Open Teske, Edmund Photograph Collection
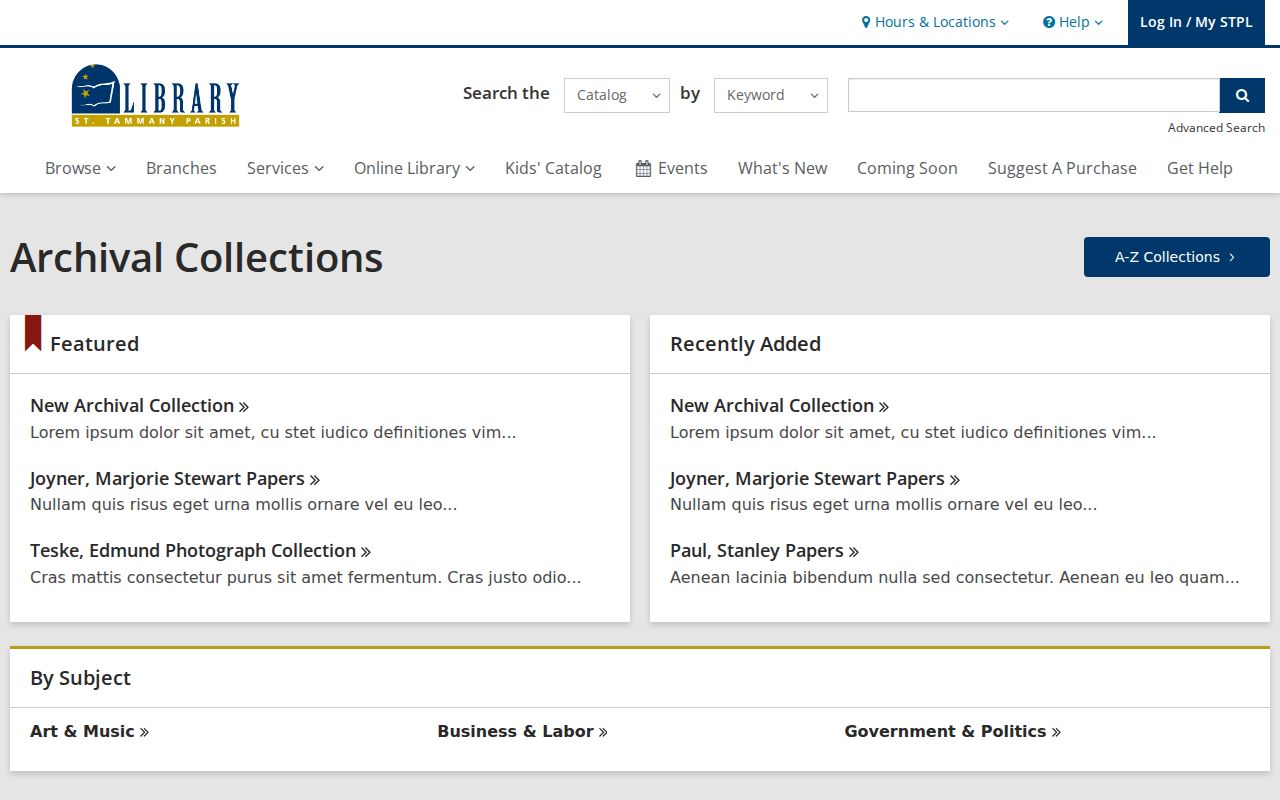 point(200,551)
